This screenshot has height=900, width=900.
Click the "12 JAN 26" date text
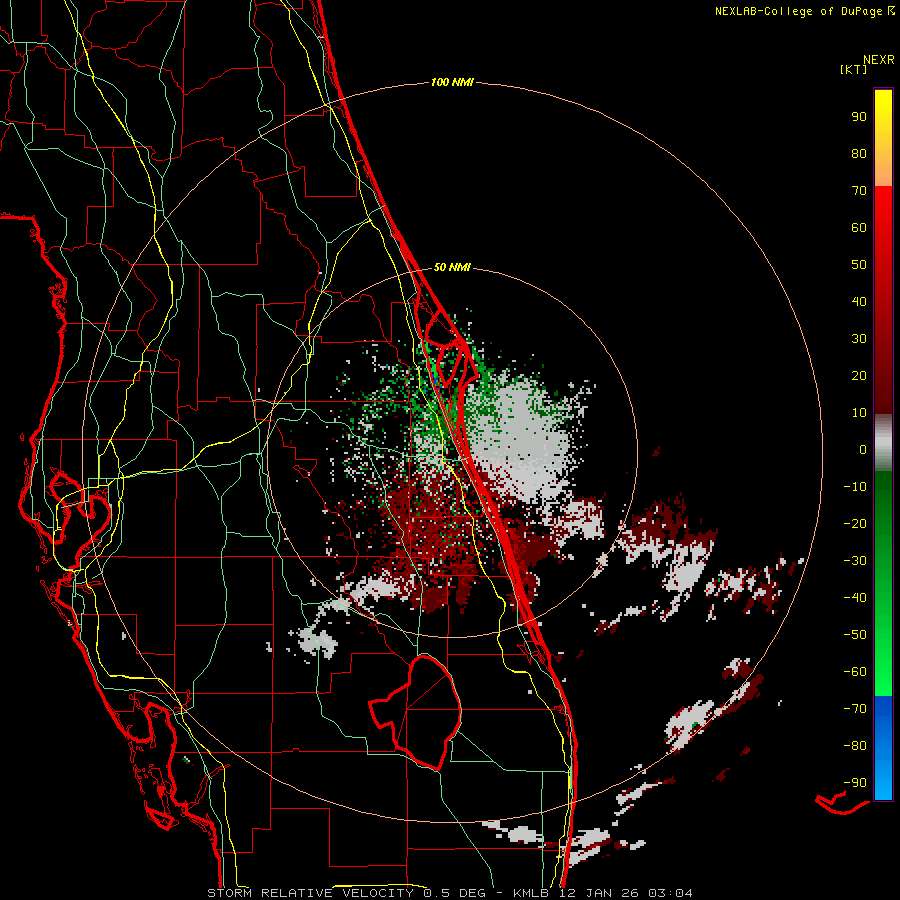[x=598, y=893]
